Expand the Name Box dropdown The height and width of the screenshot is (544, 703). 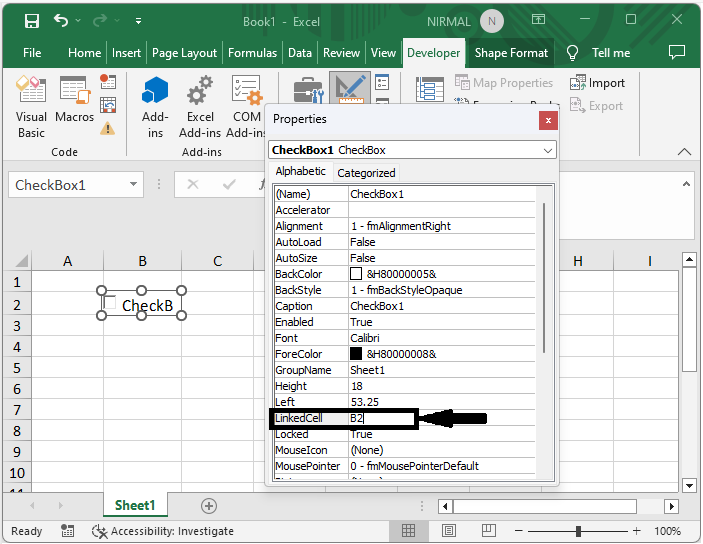pos(135,185)
